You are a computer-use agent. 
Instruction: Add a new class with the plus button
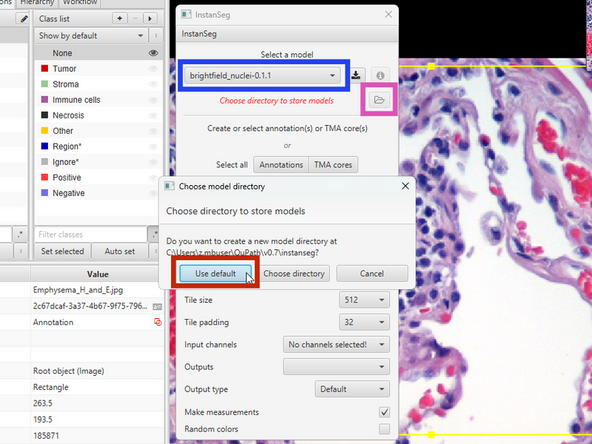click(x=120, y=18)
